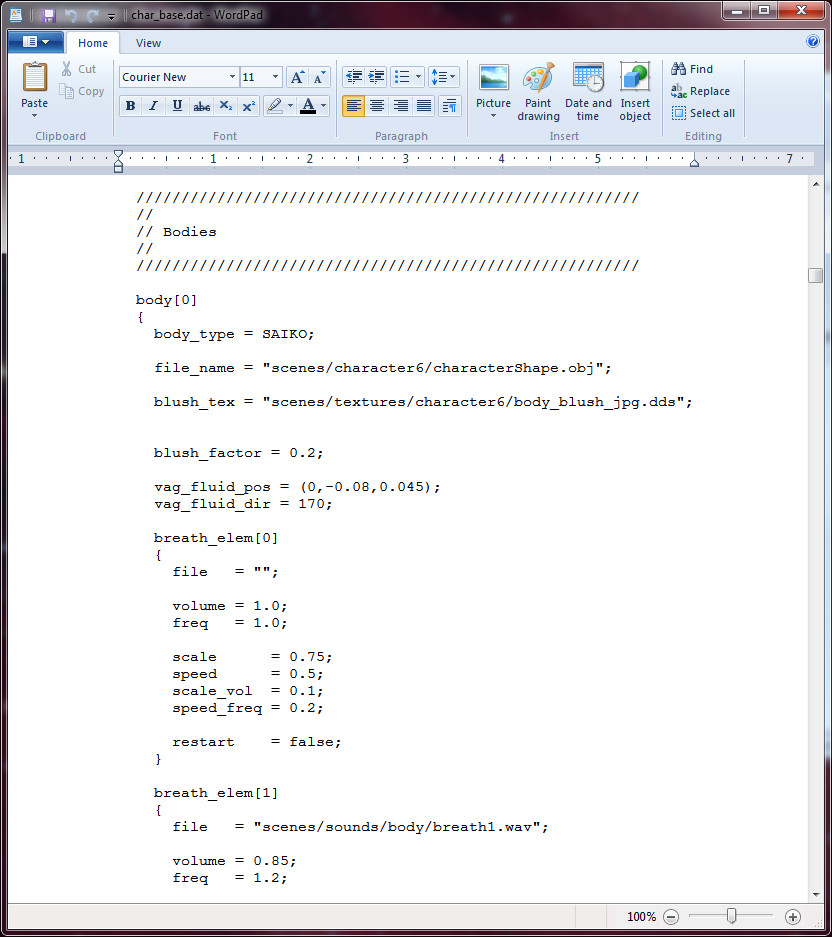Screen dimensions: 832x937
Task: Align text right
Action: pyautogui.click(x=400, y=106)
